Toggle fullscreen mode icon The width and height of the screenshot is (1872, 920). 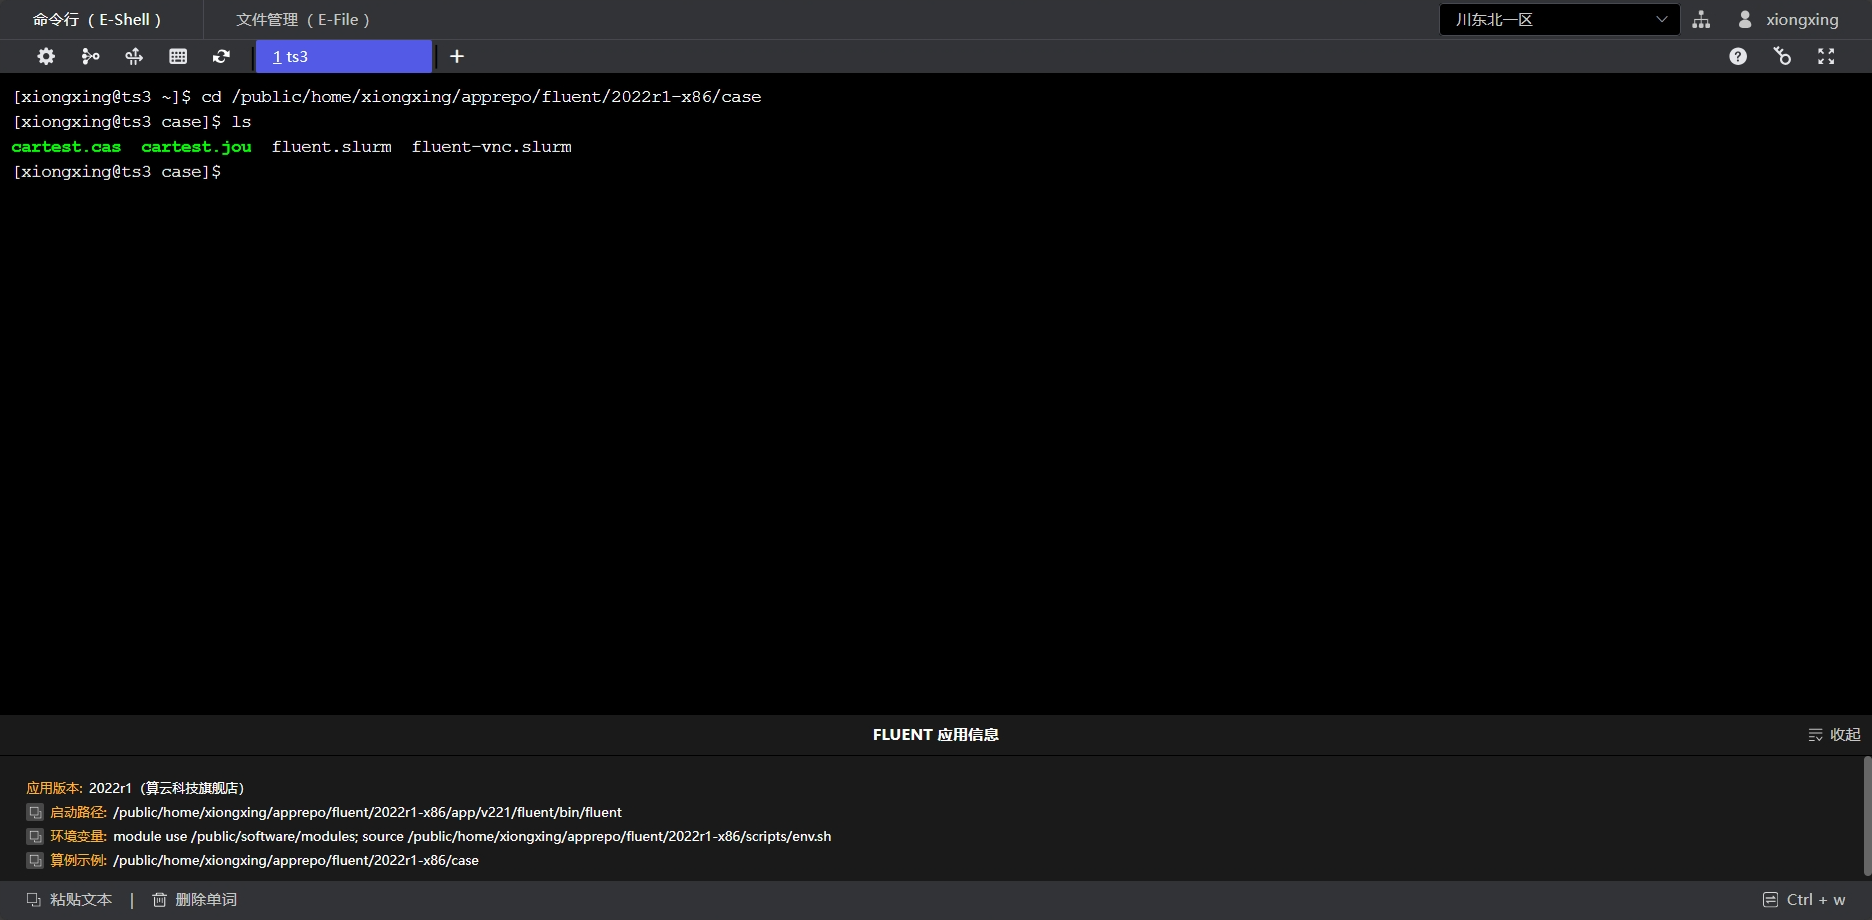[x=1826, y=57]
